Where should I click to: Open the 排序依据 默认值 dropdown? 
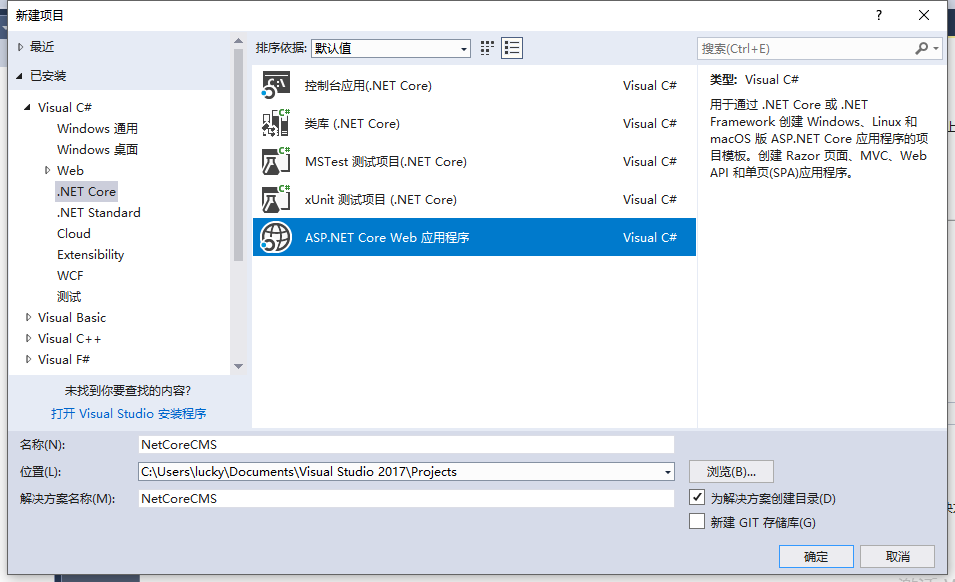390,48
